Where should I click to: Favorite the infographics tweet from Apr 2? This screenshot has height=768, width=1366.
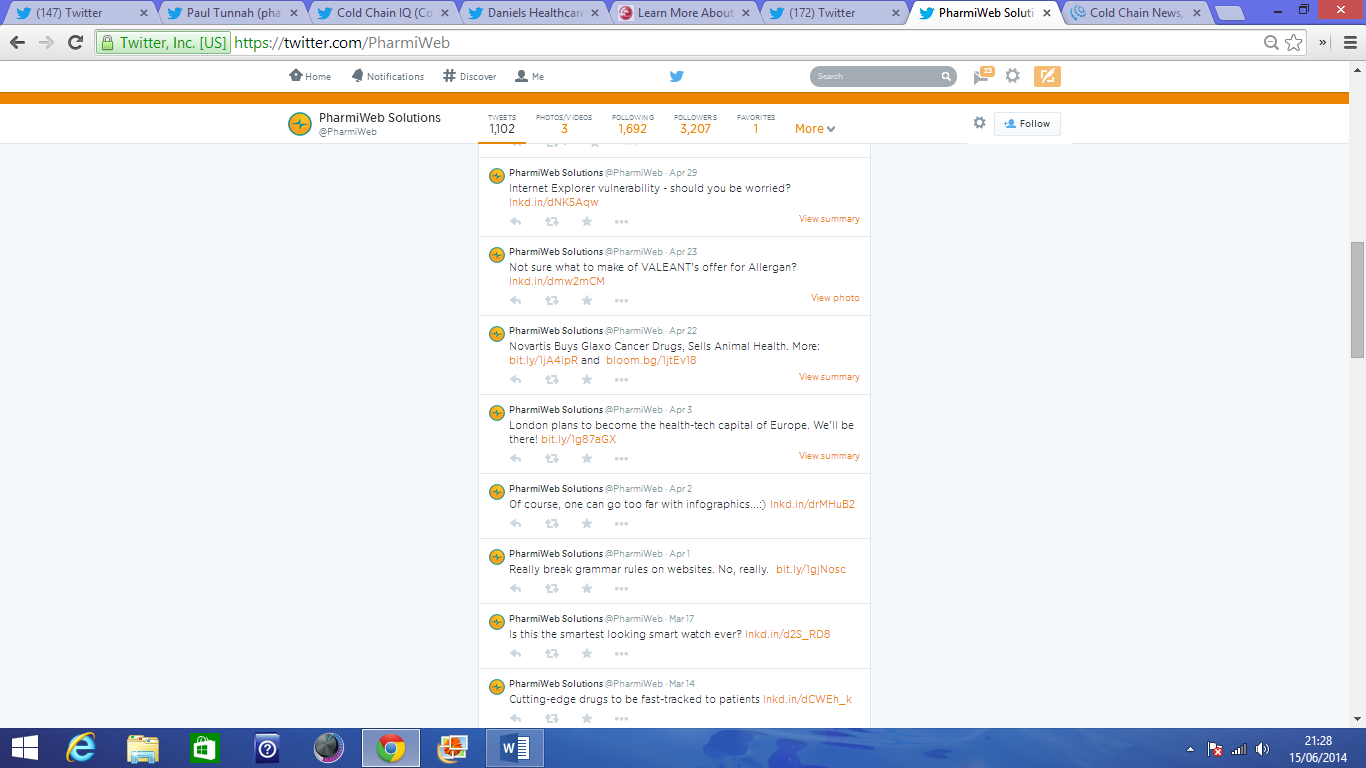(587, 523)
